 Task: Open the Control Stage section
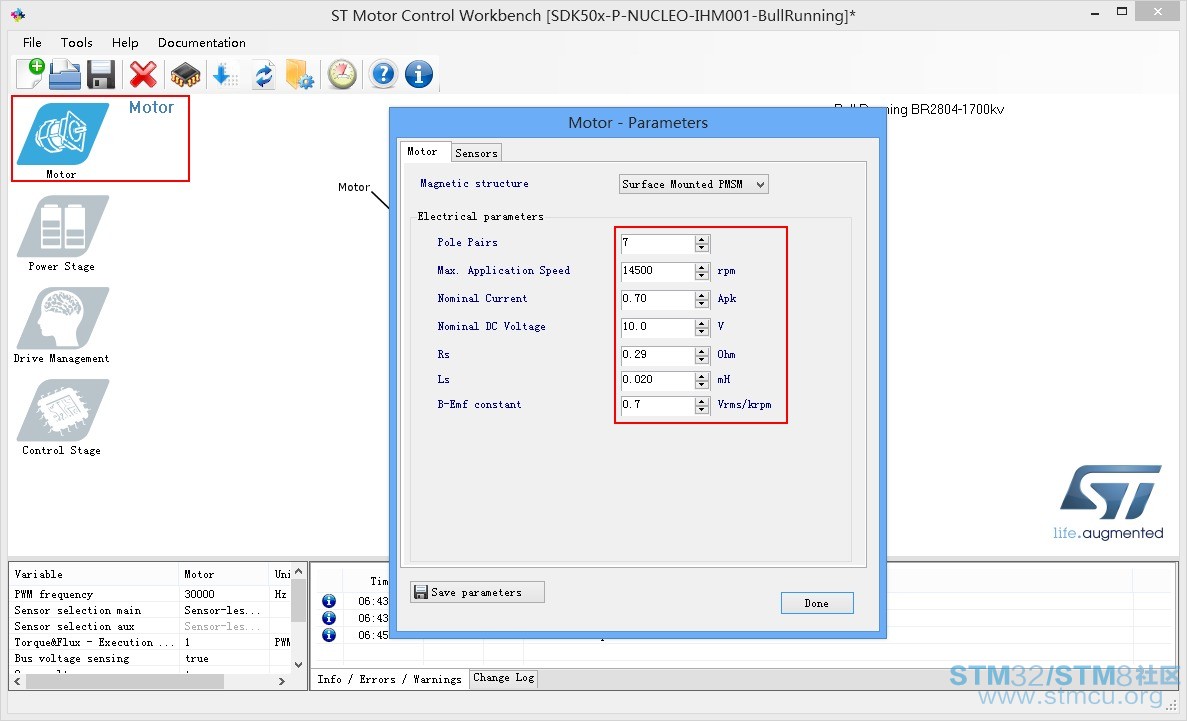click(x=63, y=410)
